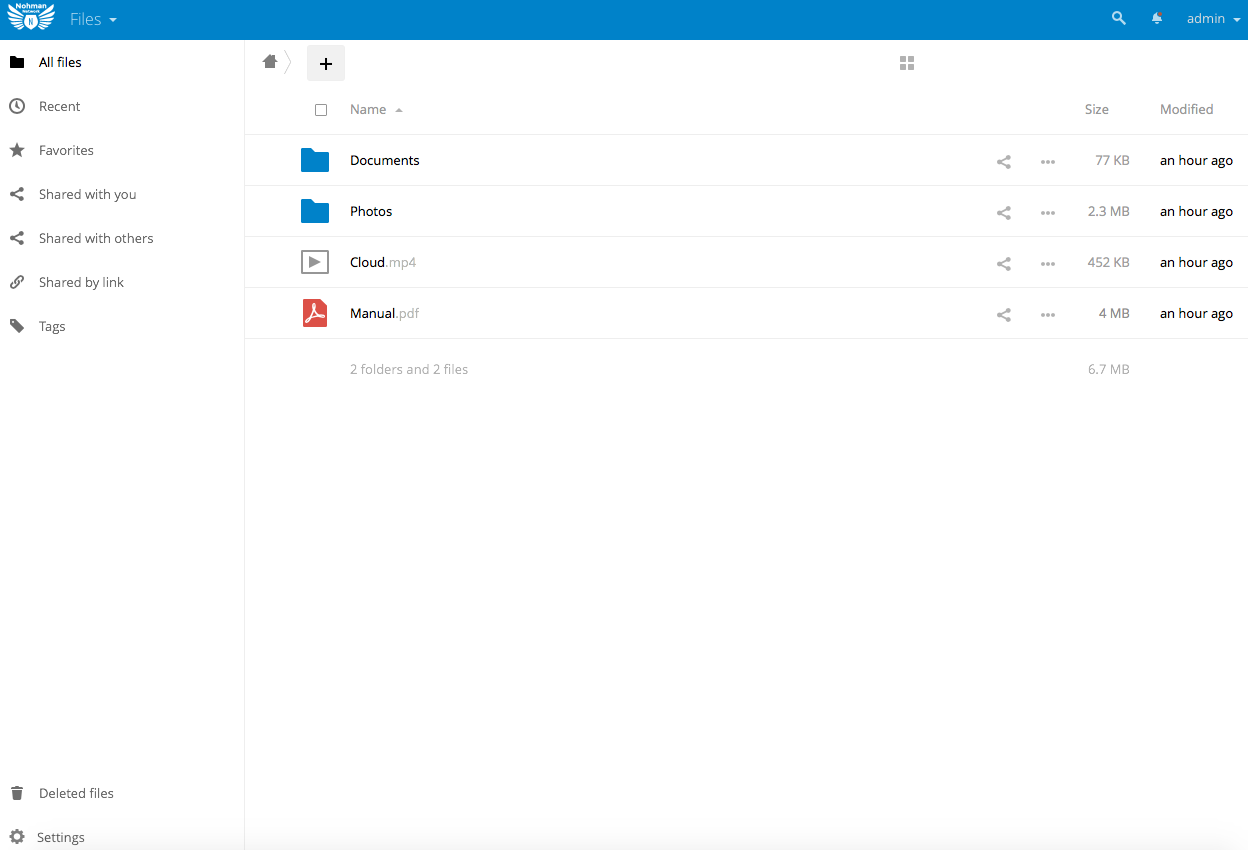The height and width of the screenshot is (850, 1248).
Task: Open the Manual.pdf file thumbnail
Action: [315, 313]
